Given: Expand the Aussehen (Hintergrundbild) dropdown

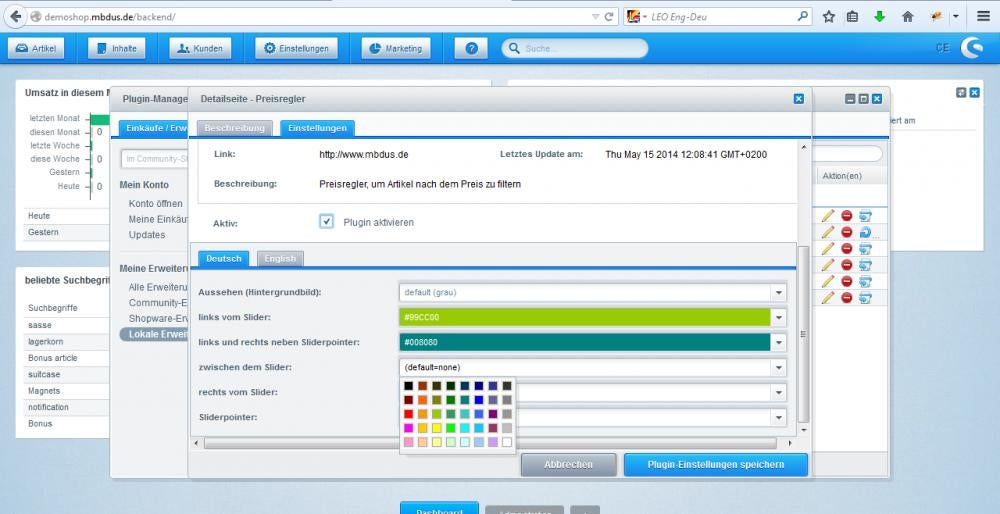Looking at the screenshot, I should pyautogui.click(x=778, y=293).
